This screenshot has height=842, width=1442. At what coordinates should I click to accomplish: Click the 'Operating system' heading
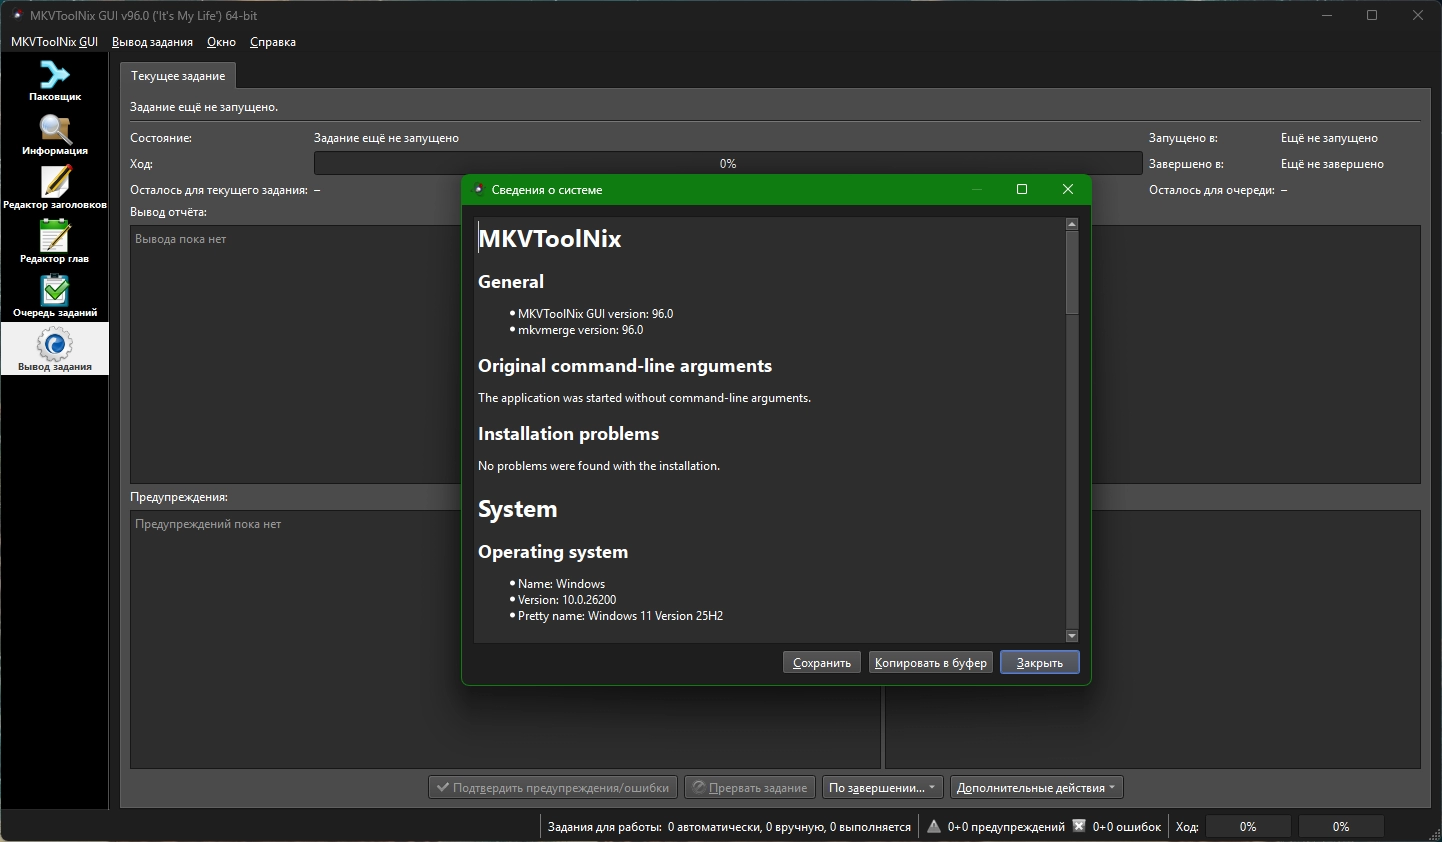tap(553, 552)
